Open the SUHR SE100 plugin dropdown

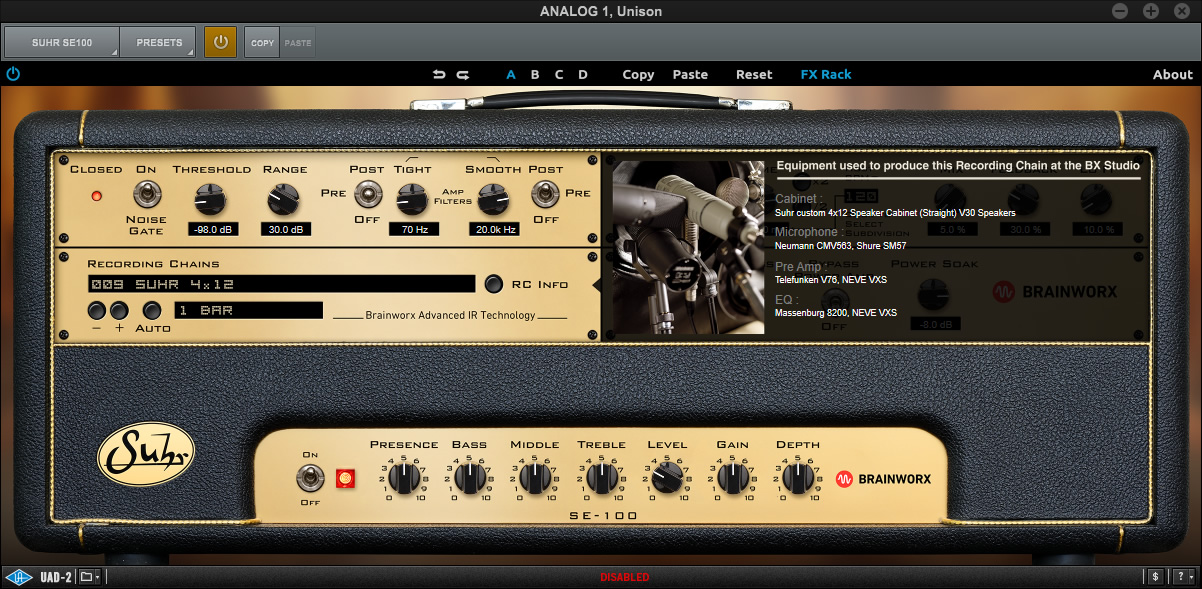tap(62, 43)
